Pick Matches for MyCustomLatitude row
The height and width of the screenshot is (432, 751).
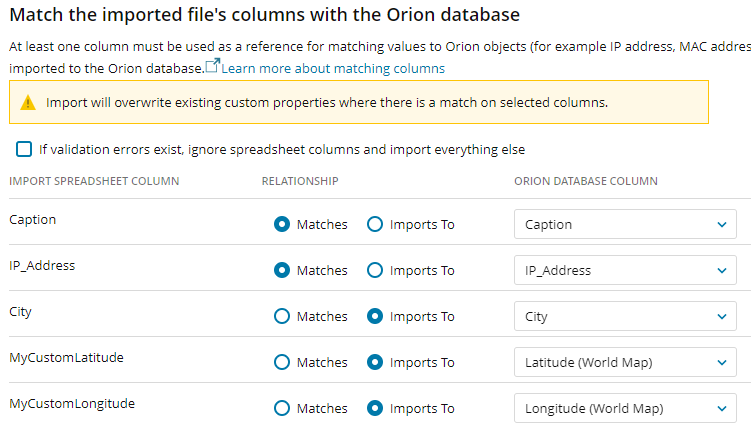click(x=282, y=362)
